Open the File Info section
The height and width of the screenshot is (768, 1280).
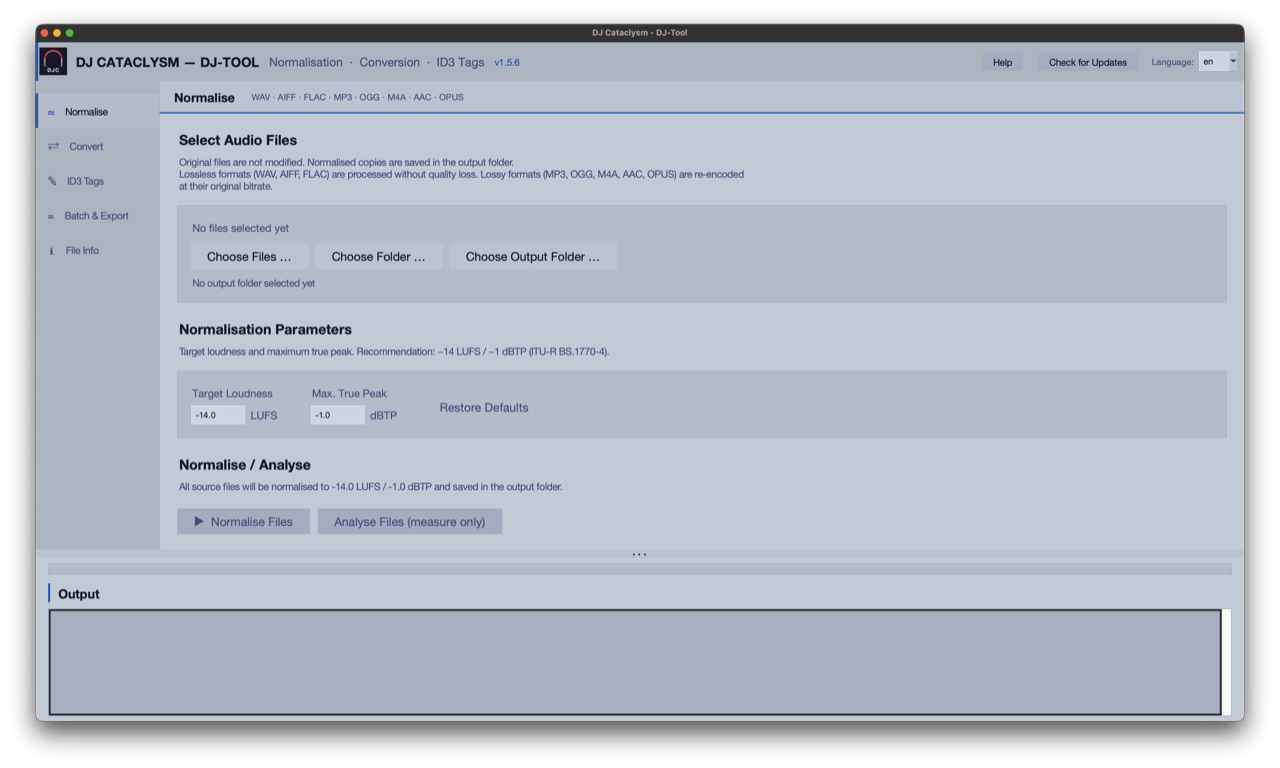[x=98, y=251]
